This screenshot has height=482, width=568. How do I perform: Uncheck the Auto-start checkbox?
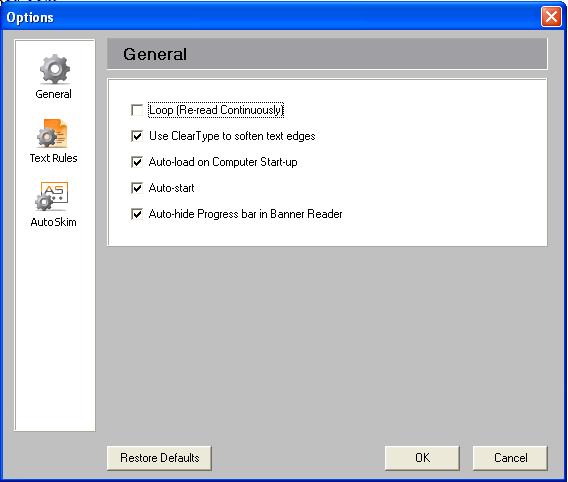[x=137, y=188]
